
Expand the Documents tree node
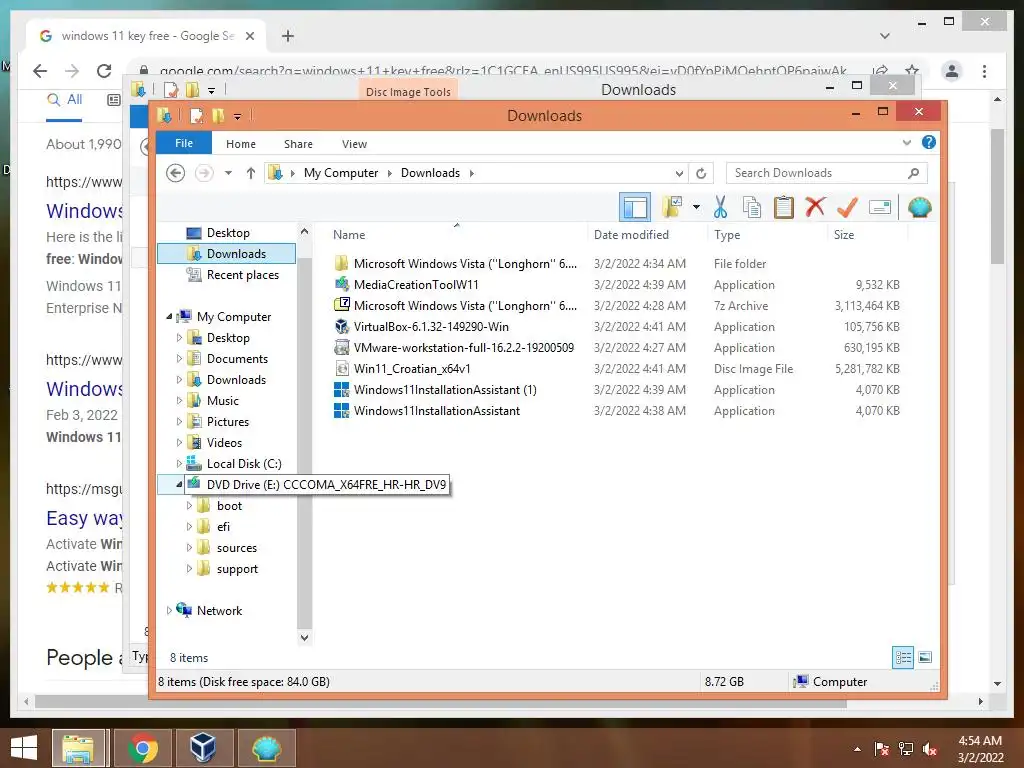[179, 359]
